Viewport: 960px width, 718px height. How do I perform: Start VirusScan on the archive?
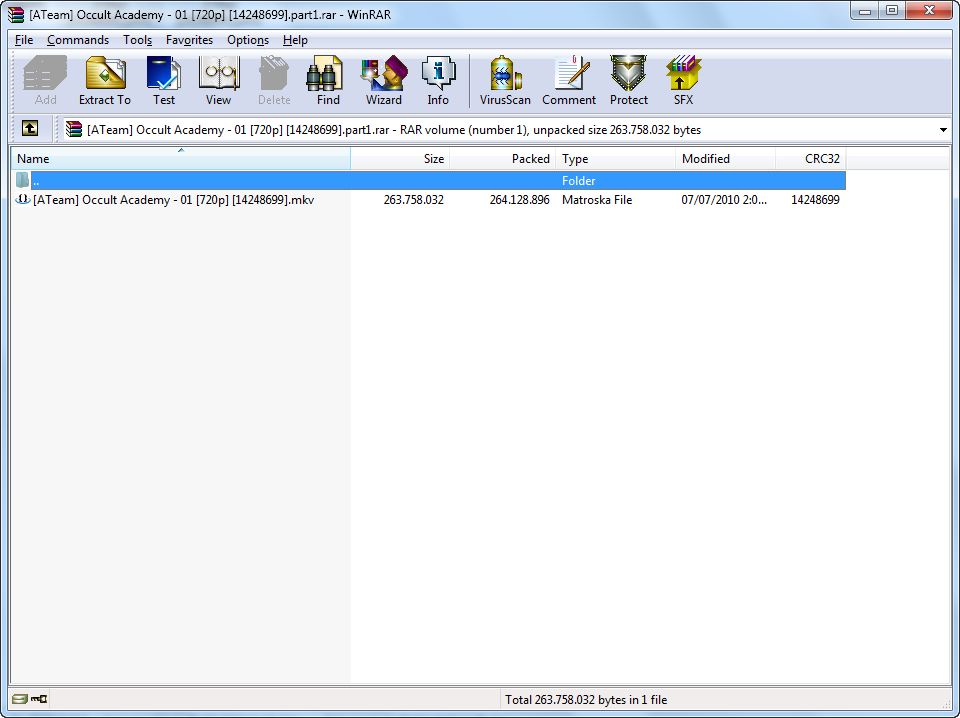coord(505,81)
